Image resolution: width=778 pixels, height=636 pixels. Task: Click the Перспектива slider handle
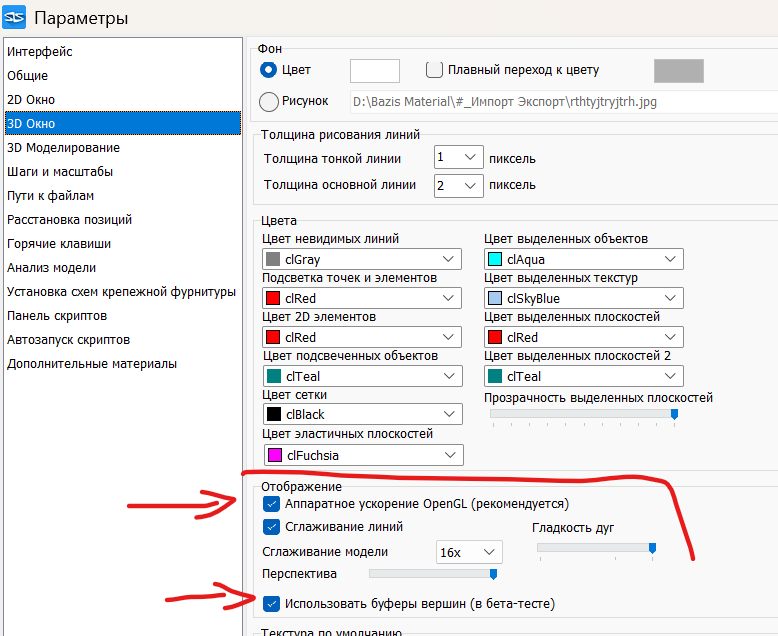tap(493, 574)
